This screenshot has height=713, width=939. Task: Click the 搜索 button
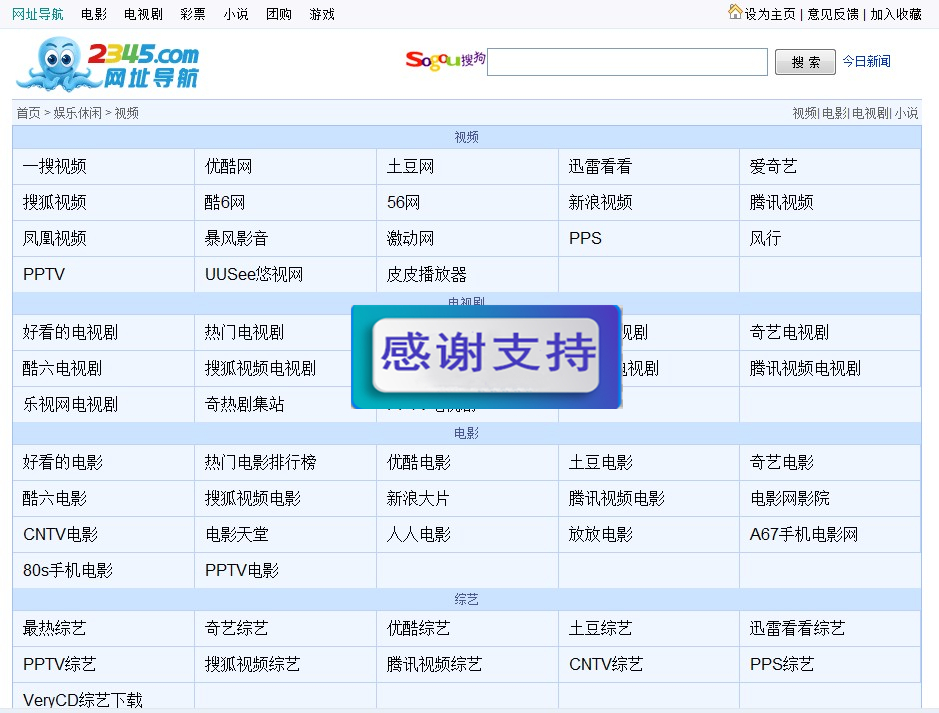point(805,62)
